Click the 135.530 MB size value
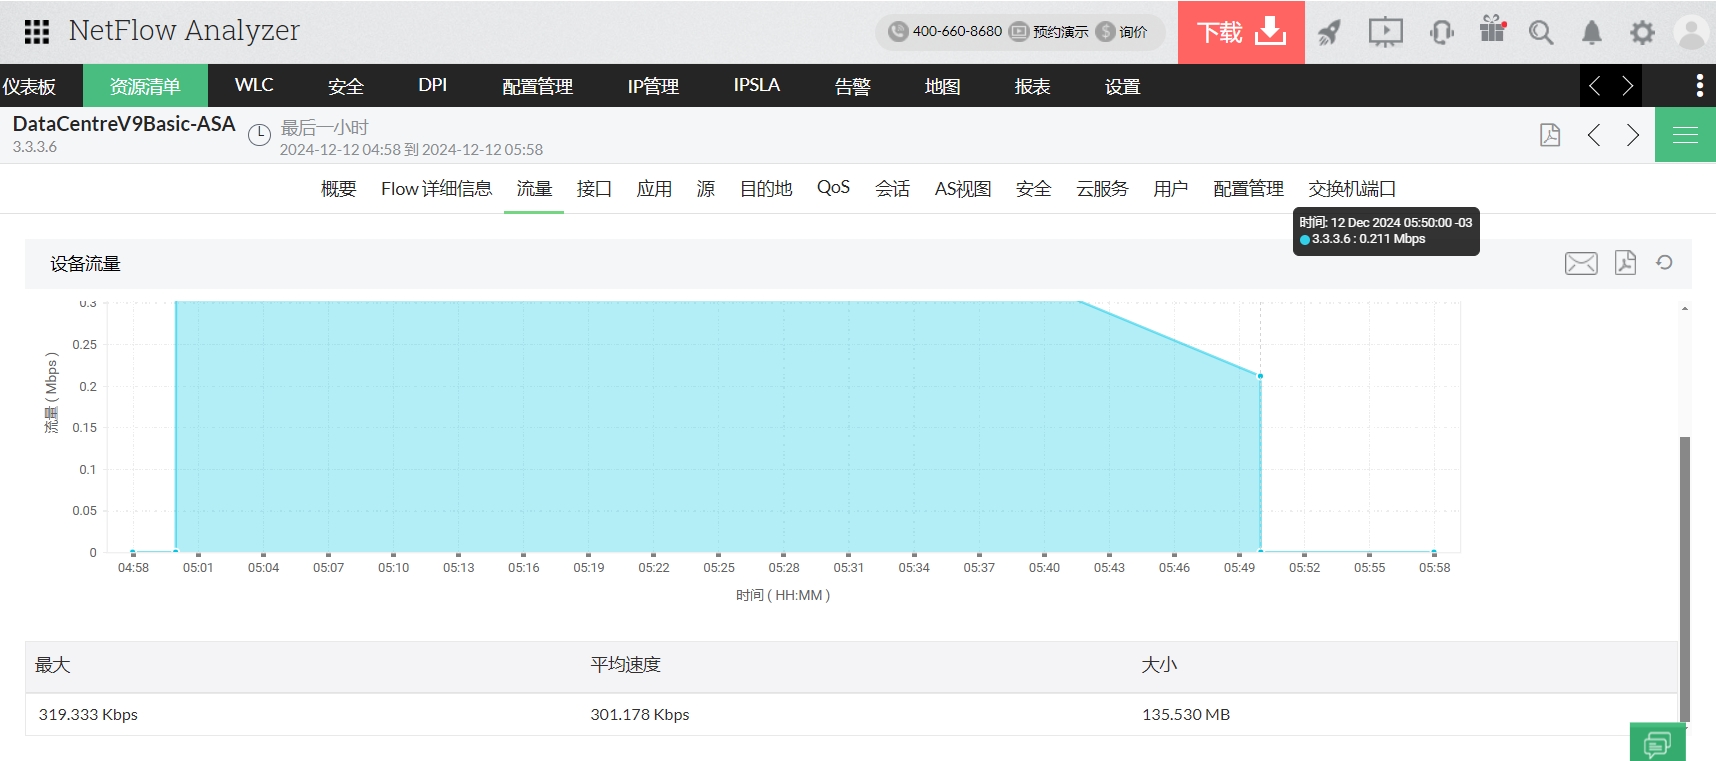The image size is (1716, 761). pyautogui.click(x=1186, y=714)
